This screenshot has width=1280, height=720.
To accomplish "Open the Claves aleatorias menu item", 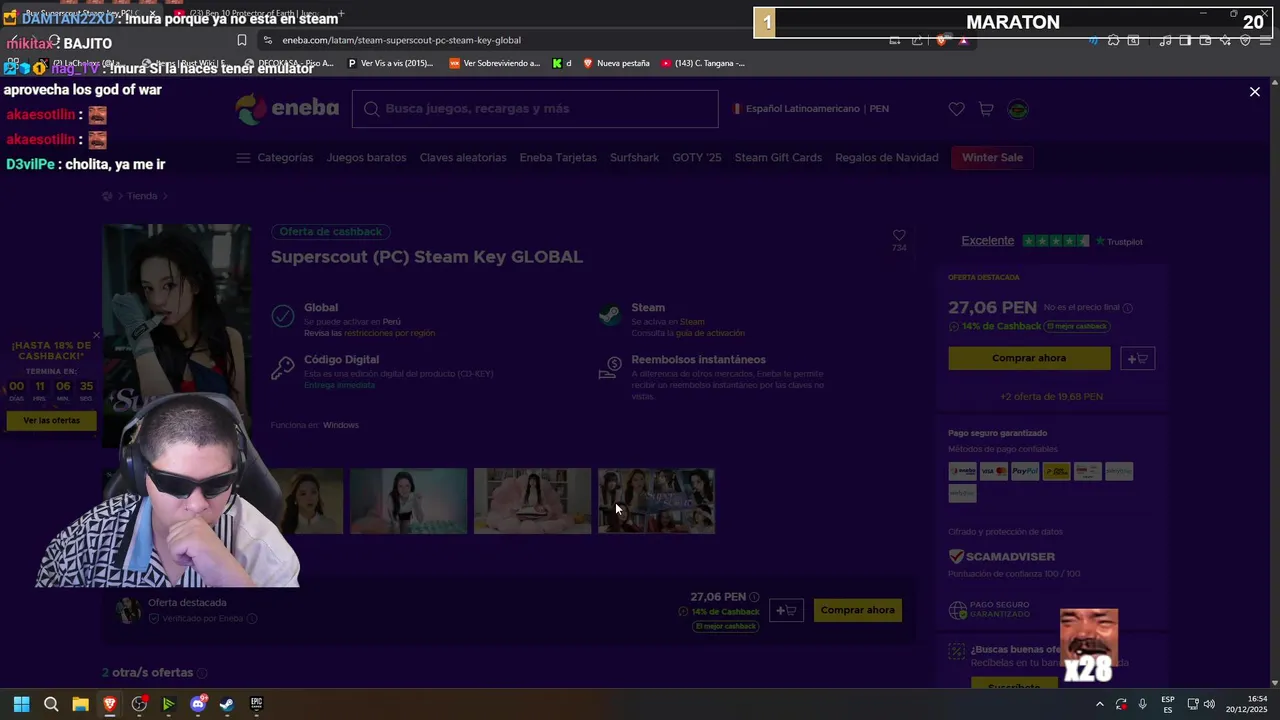I will (x=463, y=158).
